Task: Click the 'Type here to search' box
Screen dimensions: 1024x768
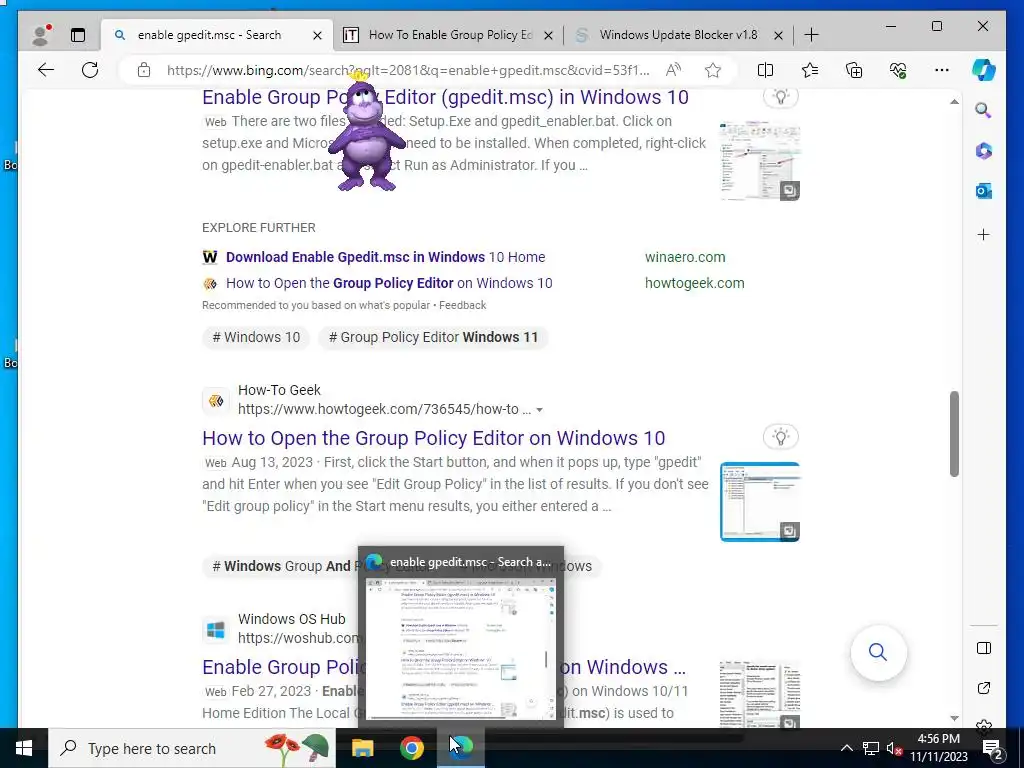Action: pos(191,748)
